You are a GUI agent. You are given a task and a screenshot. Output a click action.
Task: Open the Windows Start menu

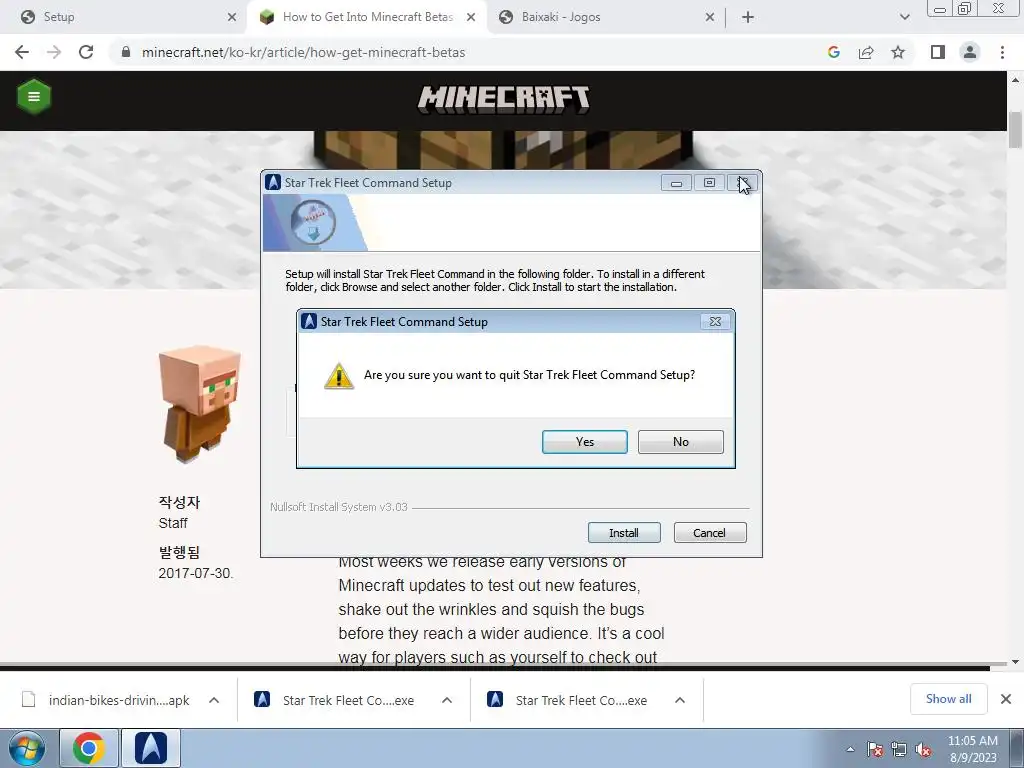[26, 748]
